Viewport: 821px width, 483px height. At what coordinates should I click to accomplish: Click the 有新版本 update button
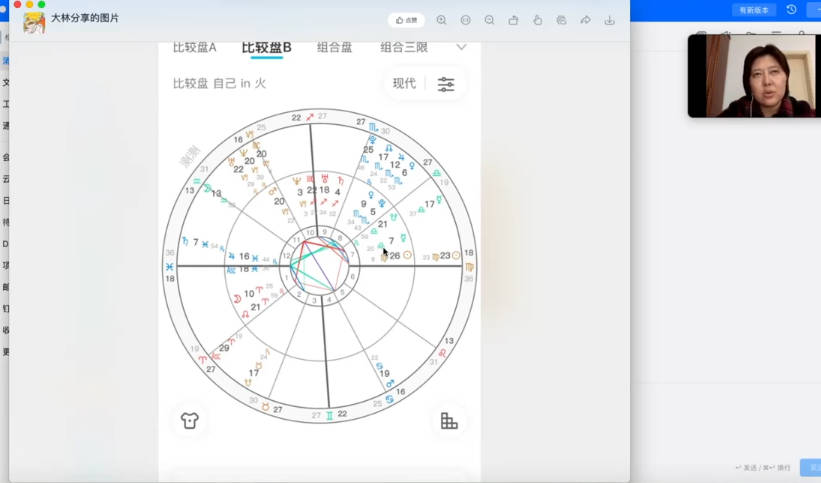pos(753,10)
